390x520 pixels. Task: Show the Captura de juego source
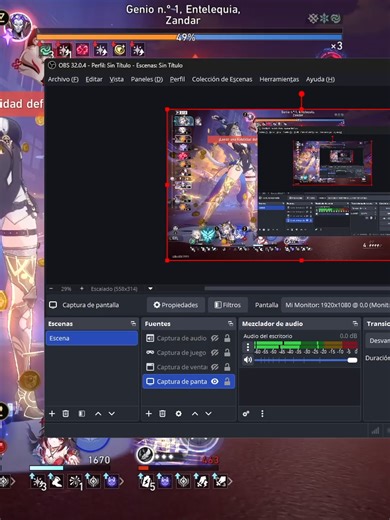pyautogui.click(x=215, y=353)
